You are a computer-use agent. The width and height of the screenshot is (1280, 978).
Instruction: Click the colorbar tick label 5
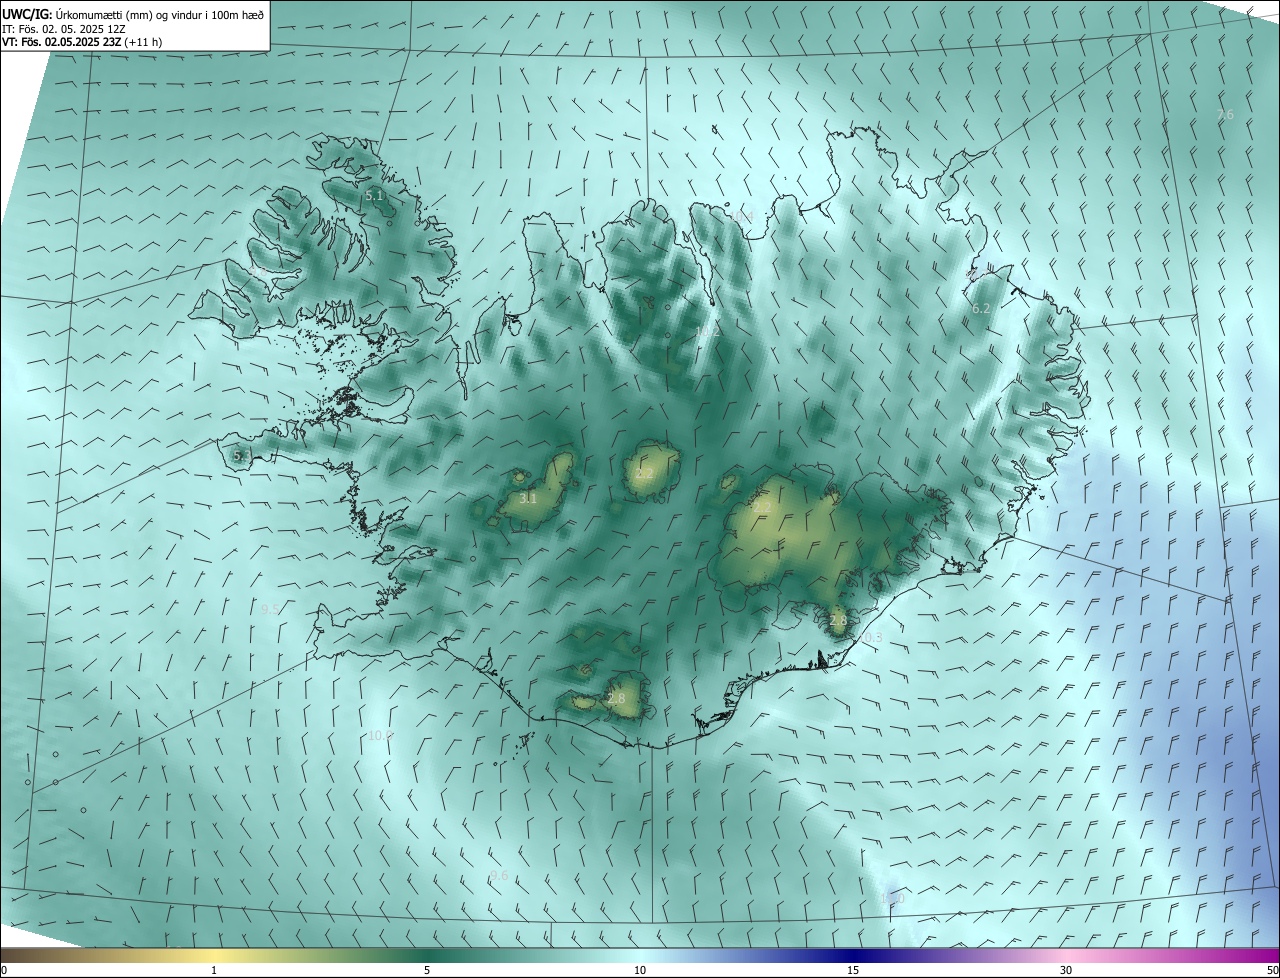pos(427,970)
